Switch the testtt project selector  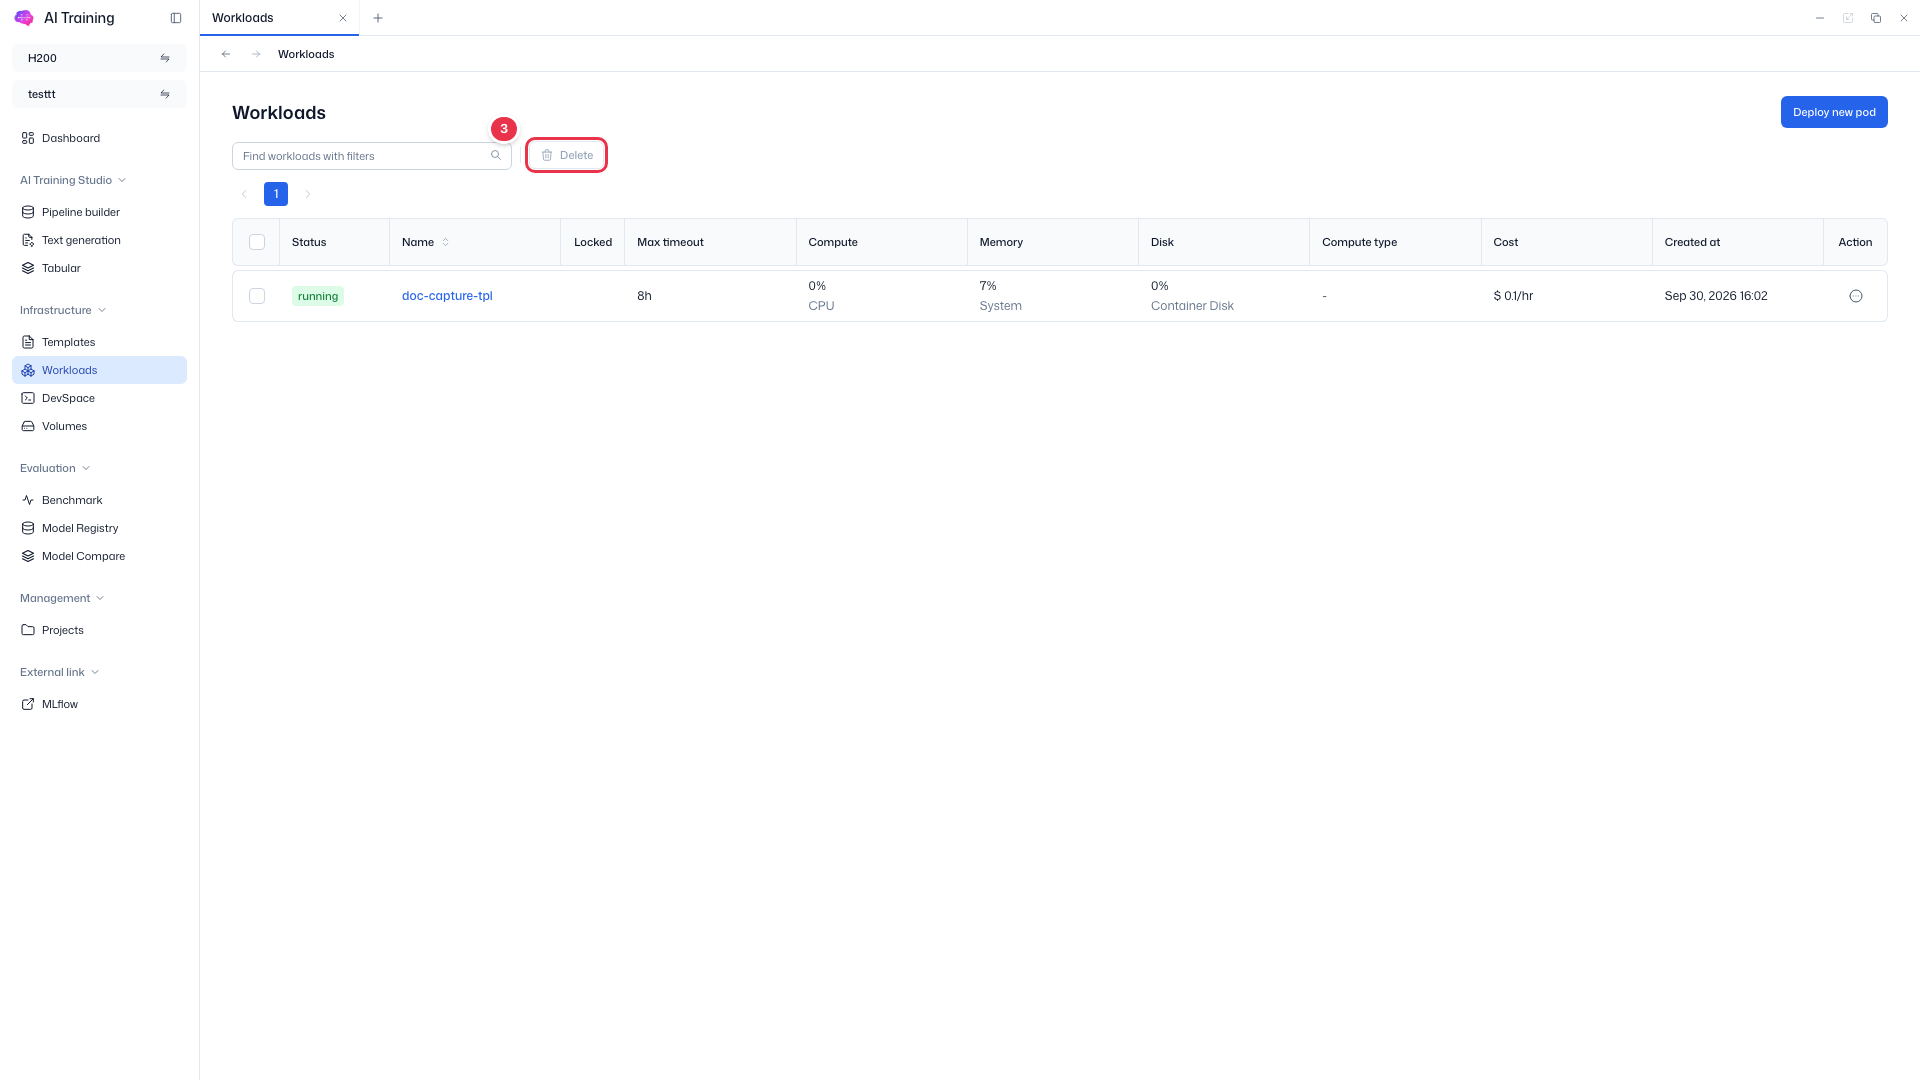click(99, 94)
